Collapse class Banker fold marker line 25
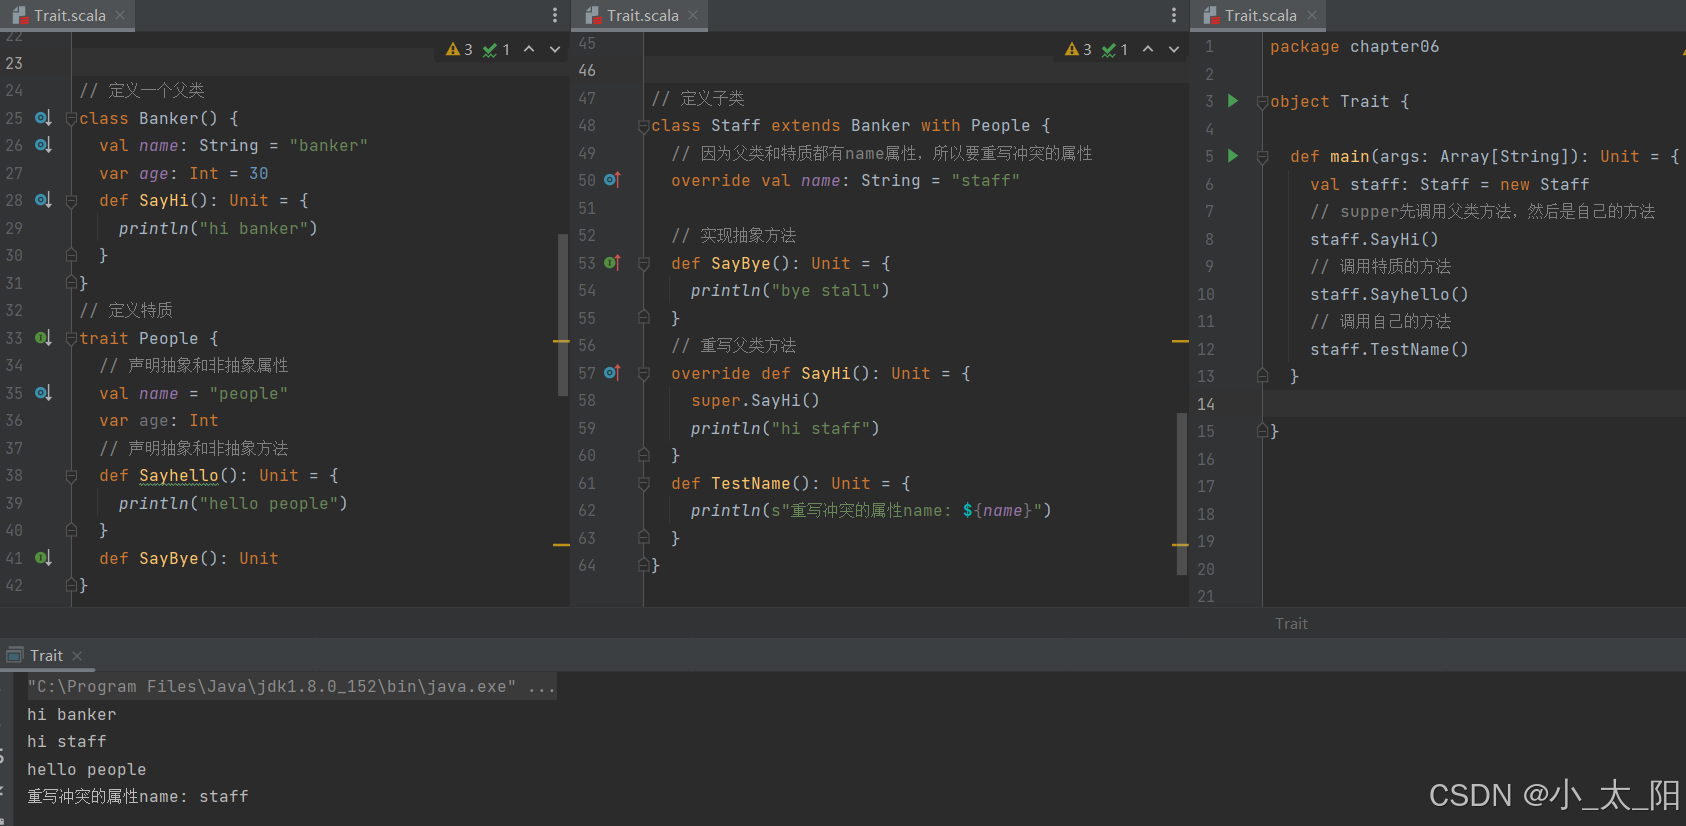 click(71, 118)
